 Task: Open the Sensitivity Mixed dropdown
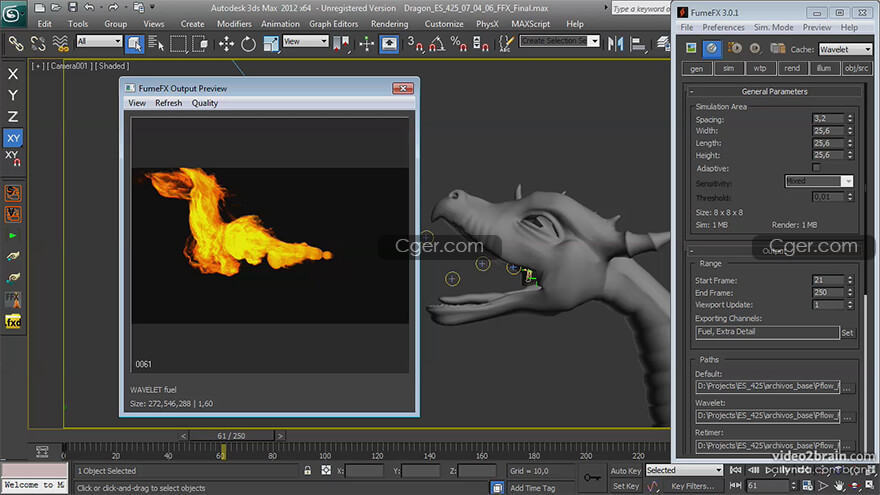pos(819,181)
